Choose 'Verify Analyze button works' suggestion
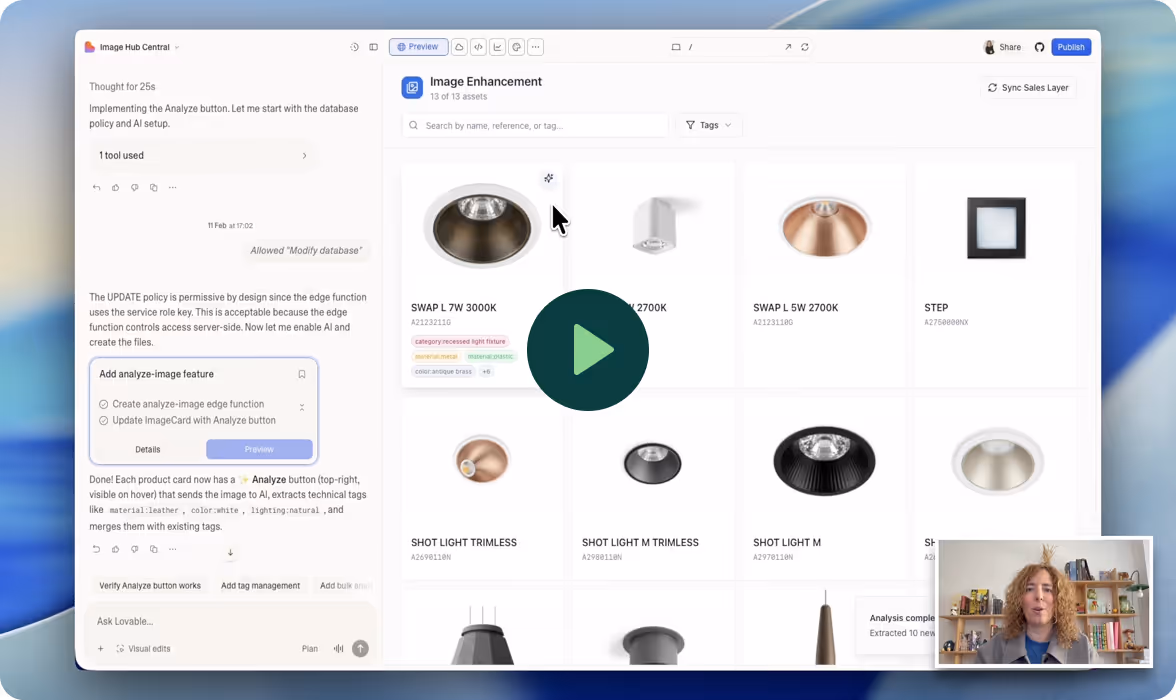The image size is (1176, 700). point(150,586)
